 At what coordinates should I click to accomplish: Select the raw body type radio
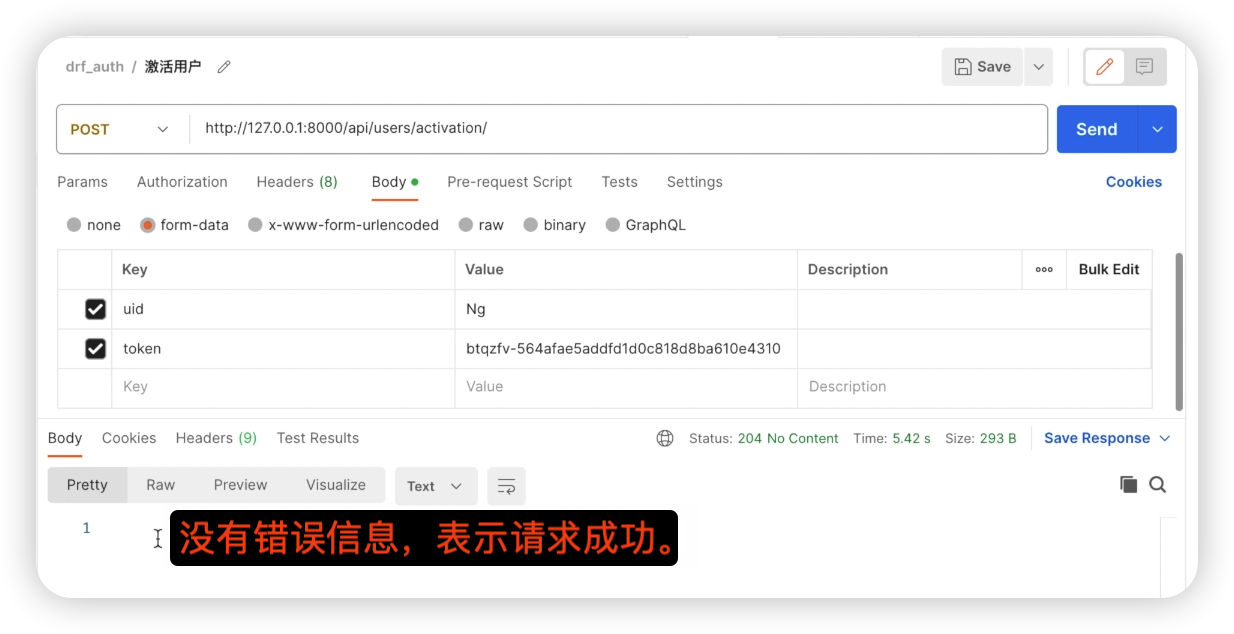(x=466, y=225)
